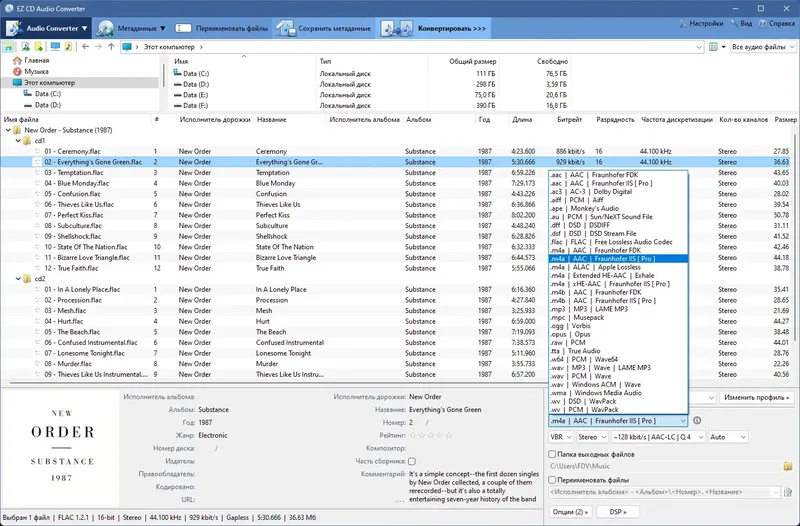This screenshot has height=526, width=800.
Task: Set a rating with the stars
Action: tap(431, 436)
